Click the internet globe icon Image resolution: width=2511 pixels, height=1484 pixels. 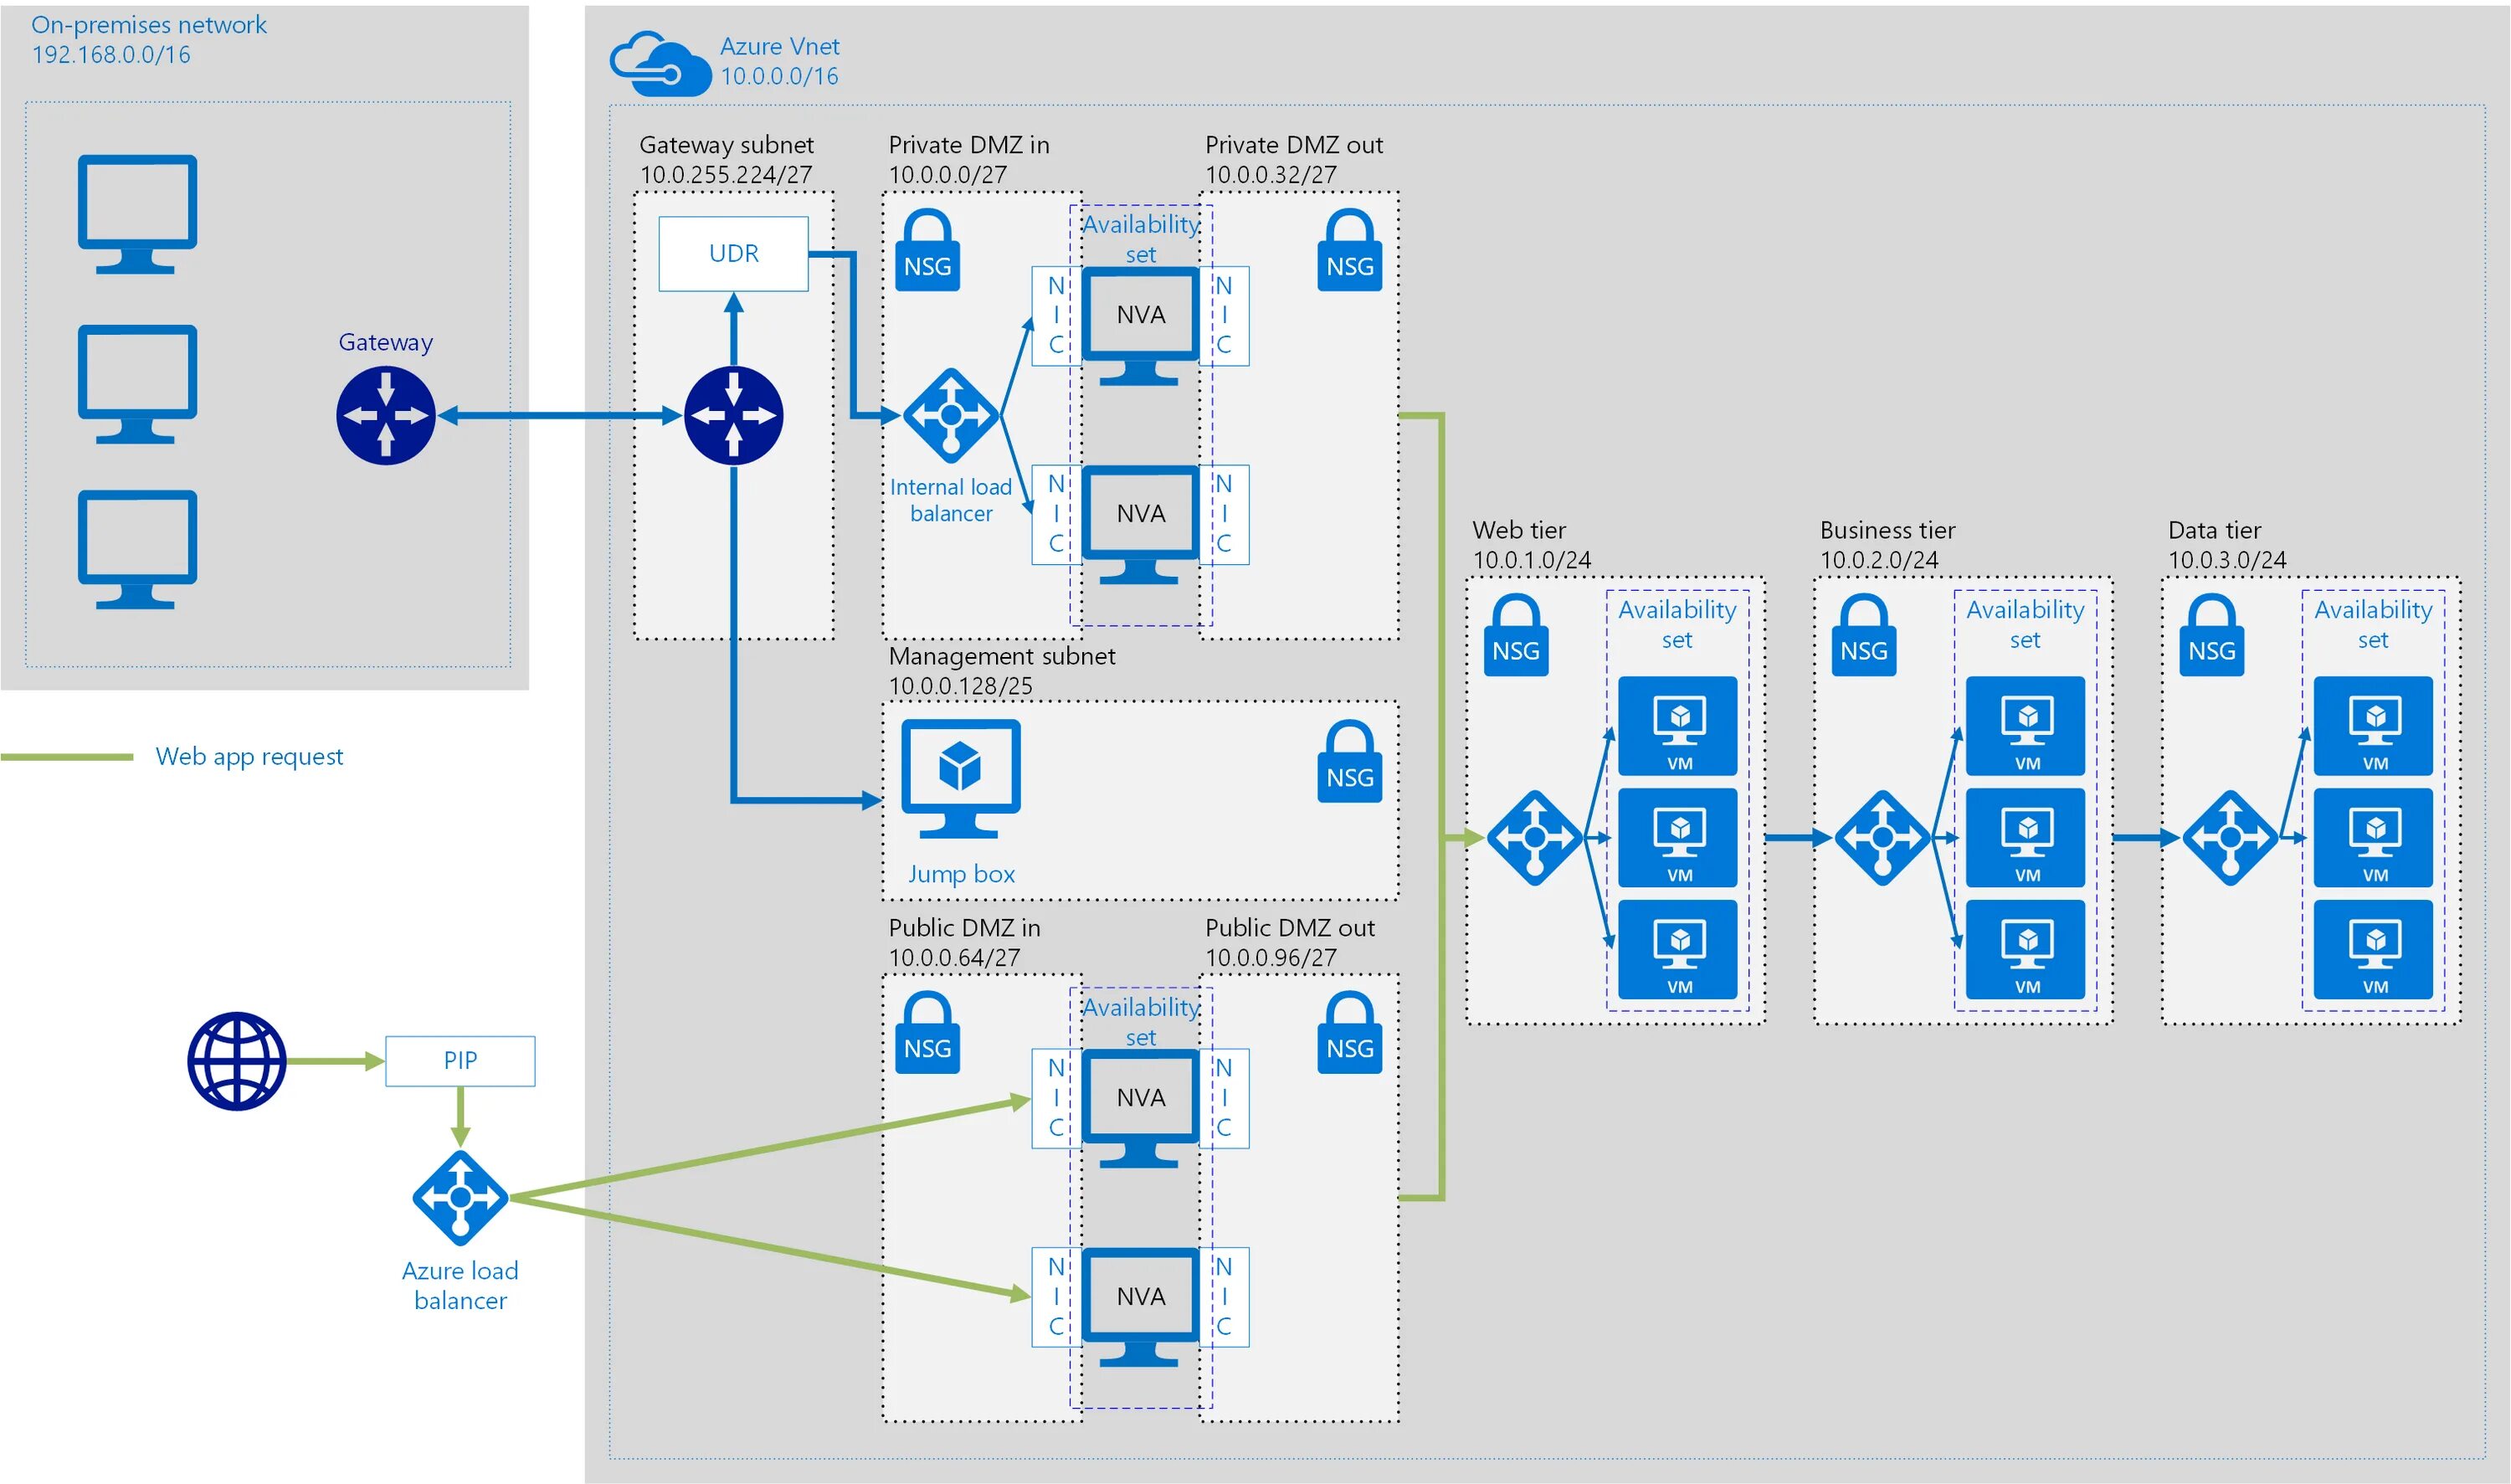coord(237,1061)
